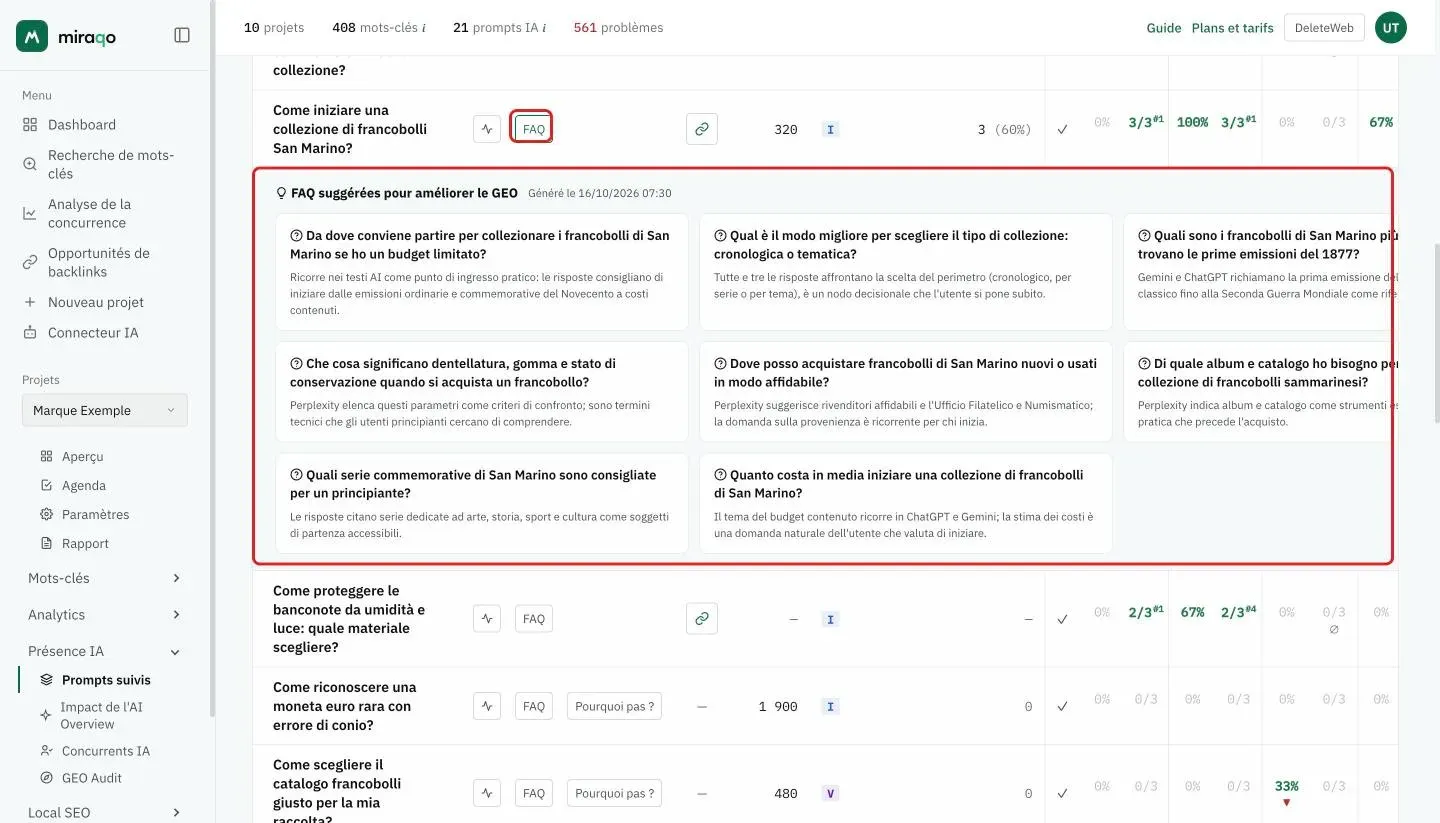Image resolution: width=1440 pixels, height=823 pixels.
Task: Click the 561 problèmes counter
Action: (618, 28)
